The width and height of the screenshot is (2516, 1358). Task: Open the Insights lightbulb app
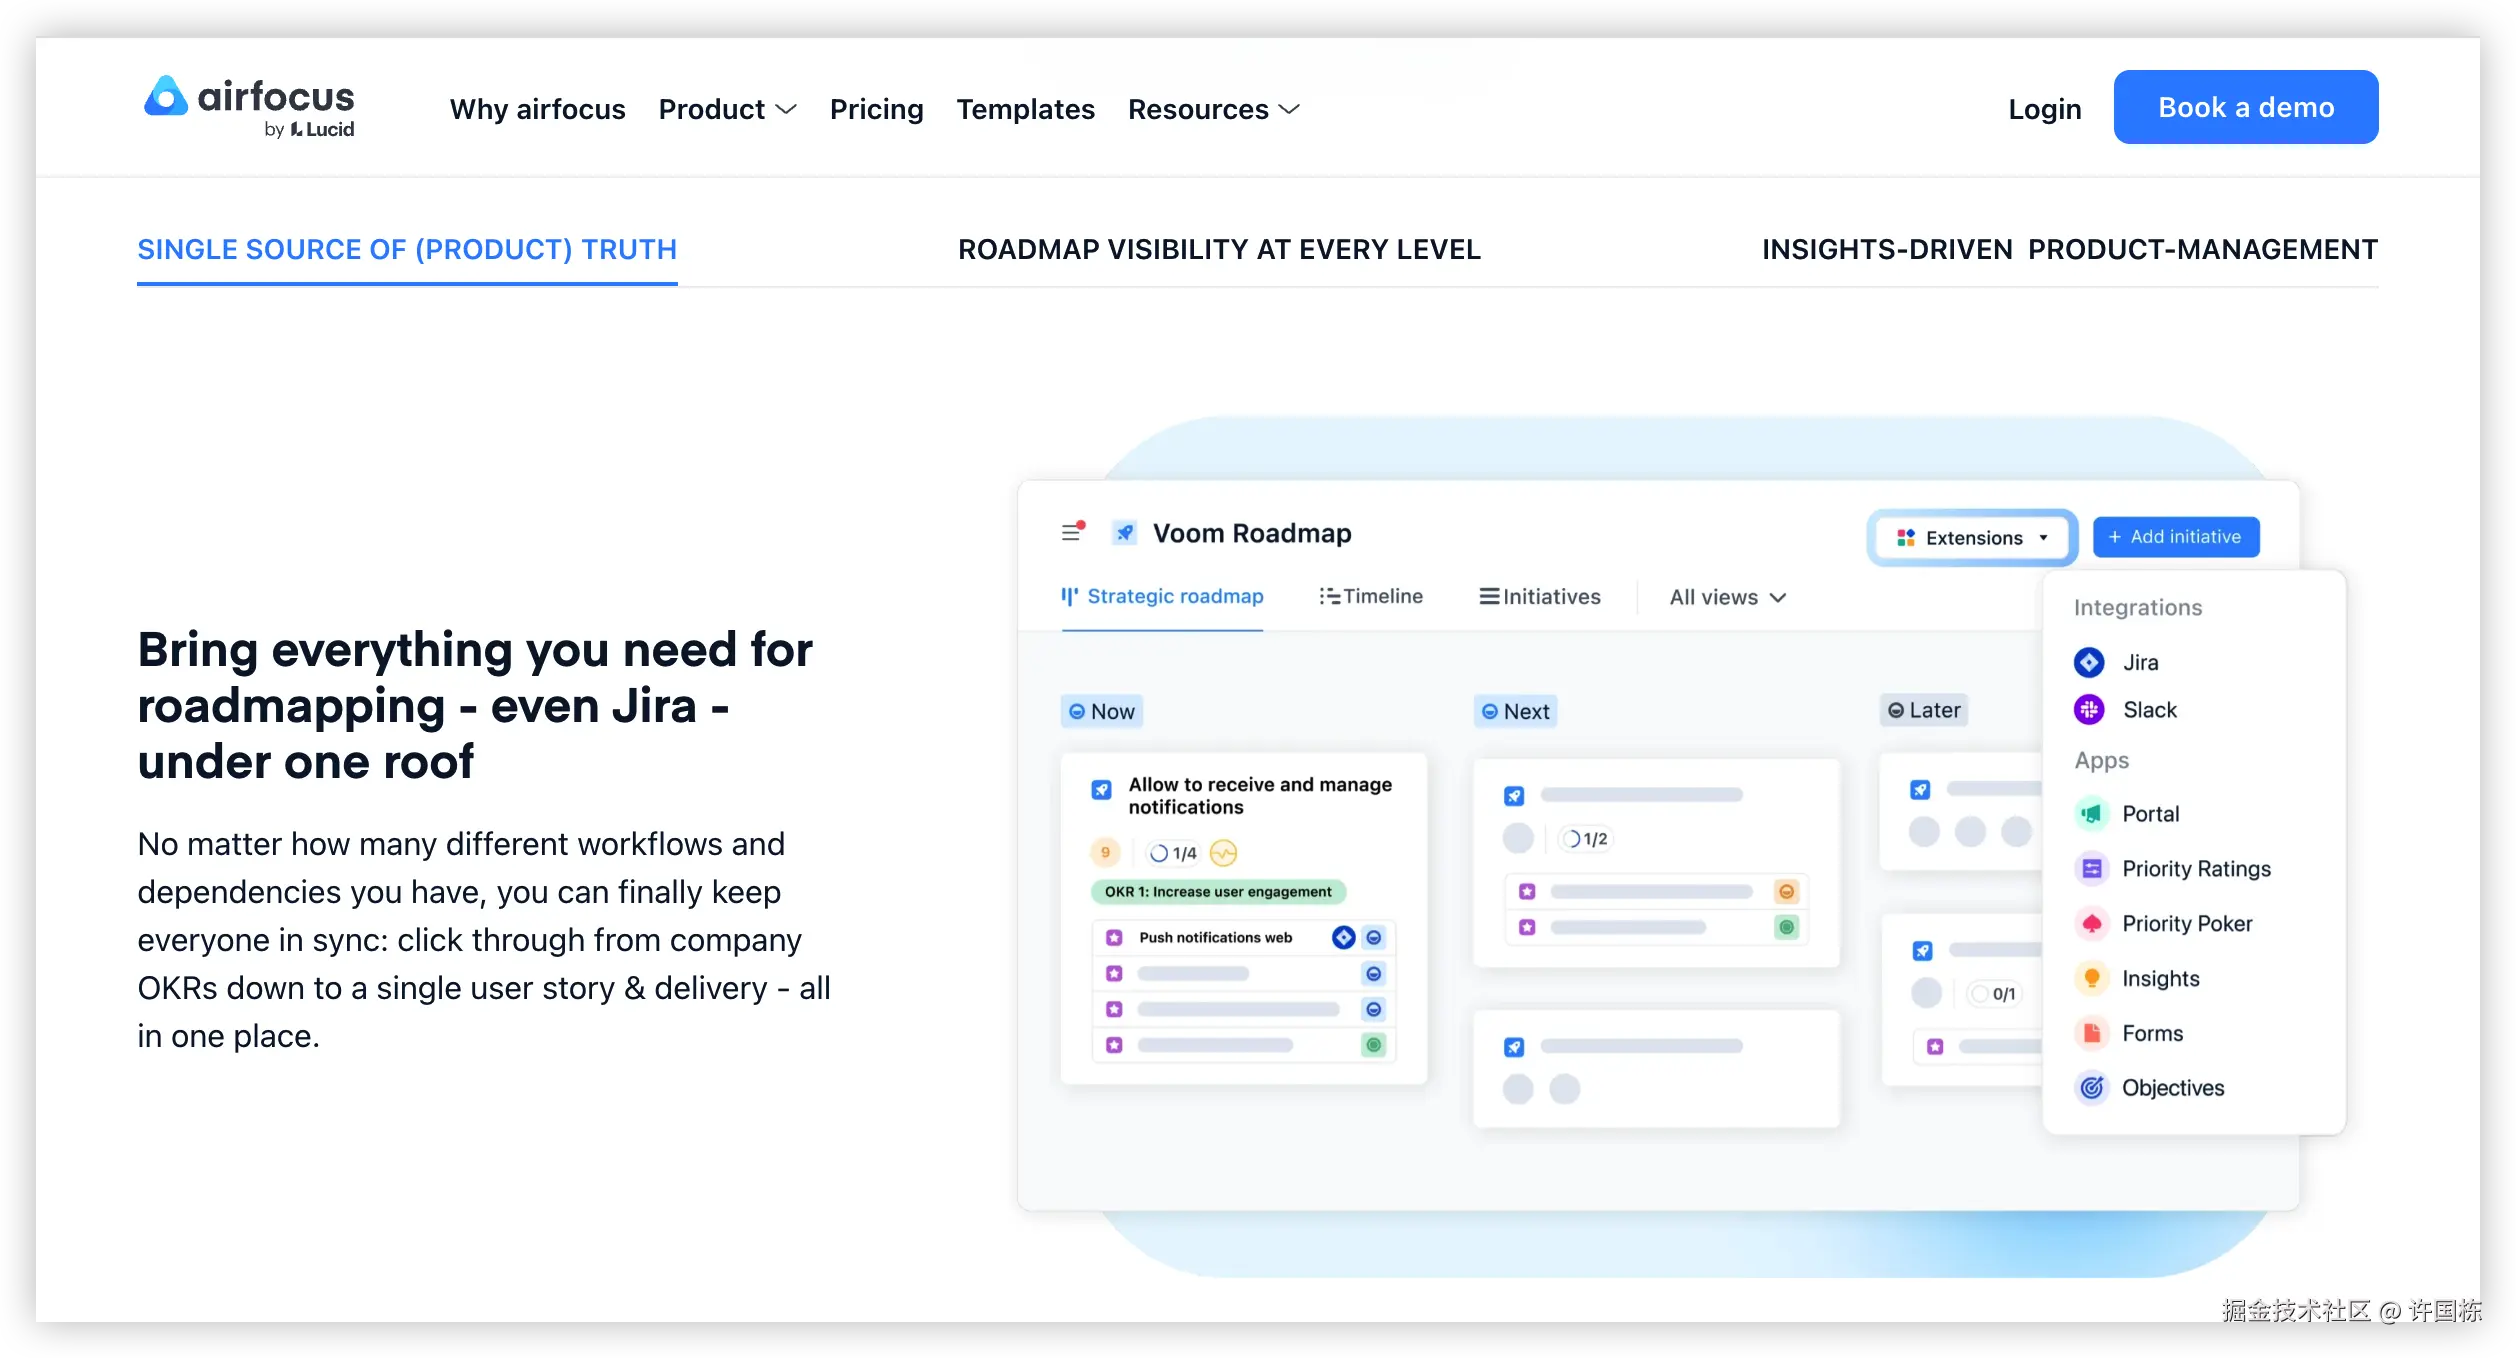(2091, 979)
